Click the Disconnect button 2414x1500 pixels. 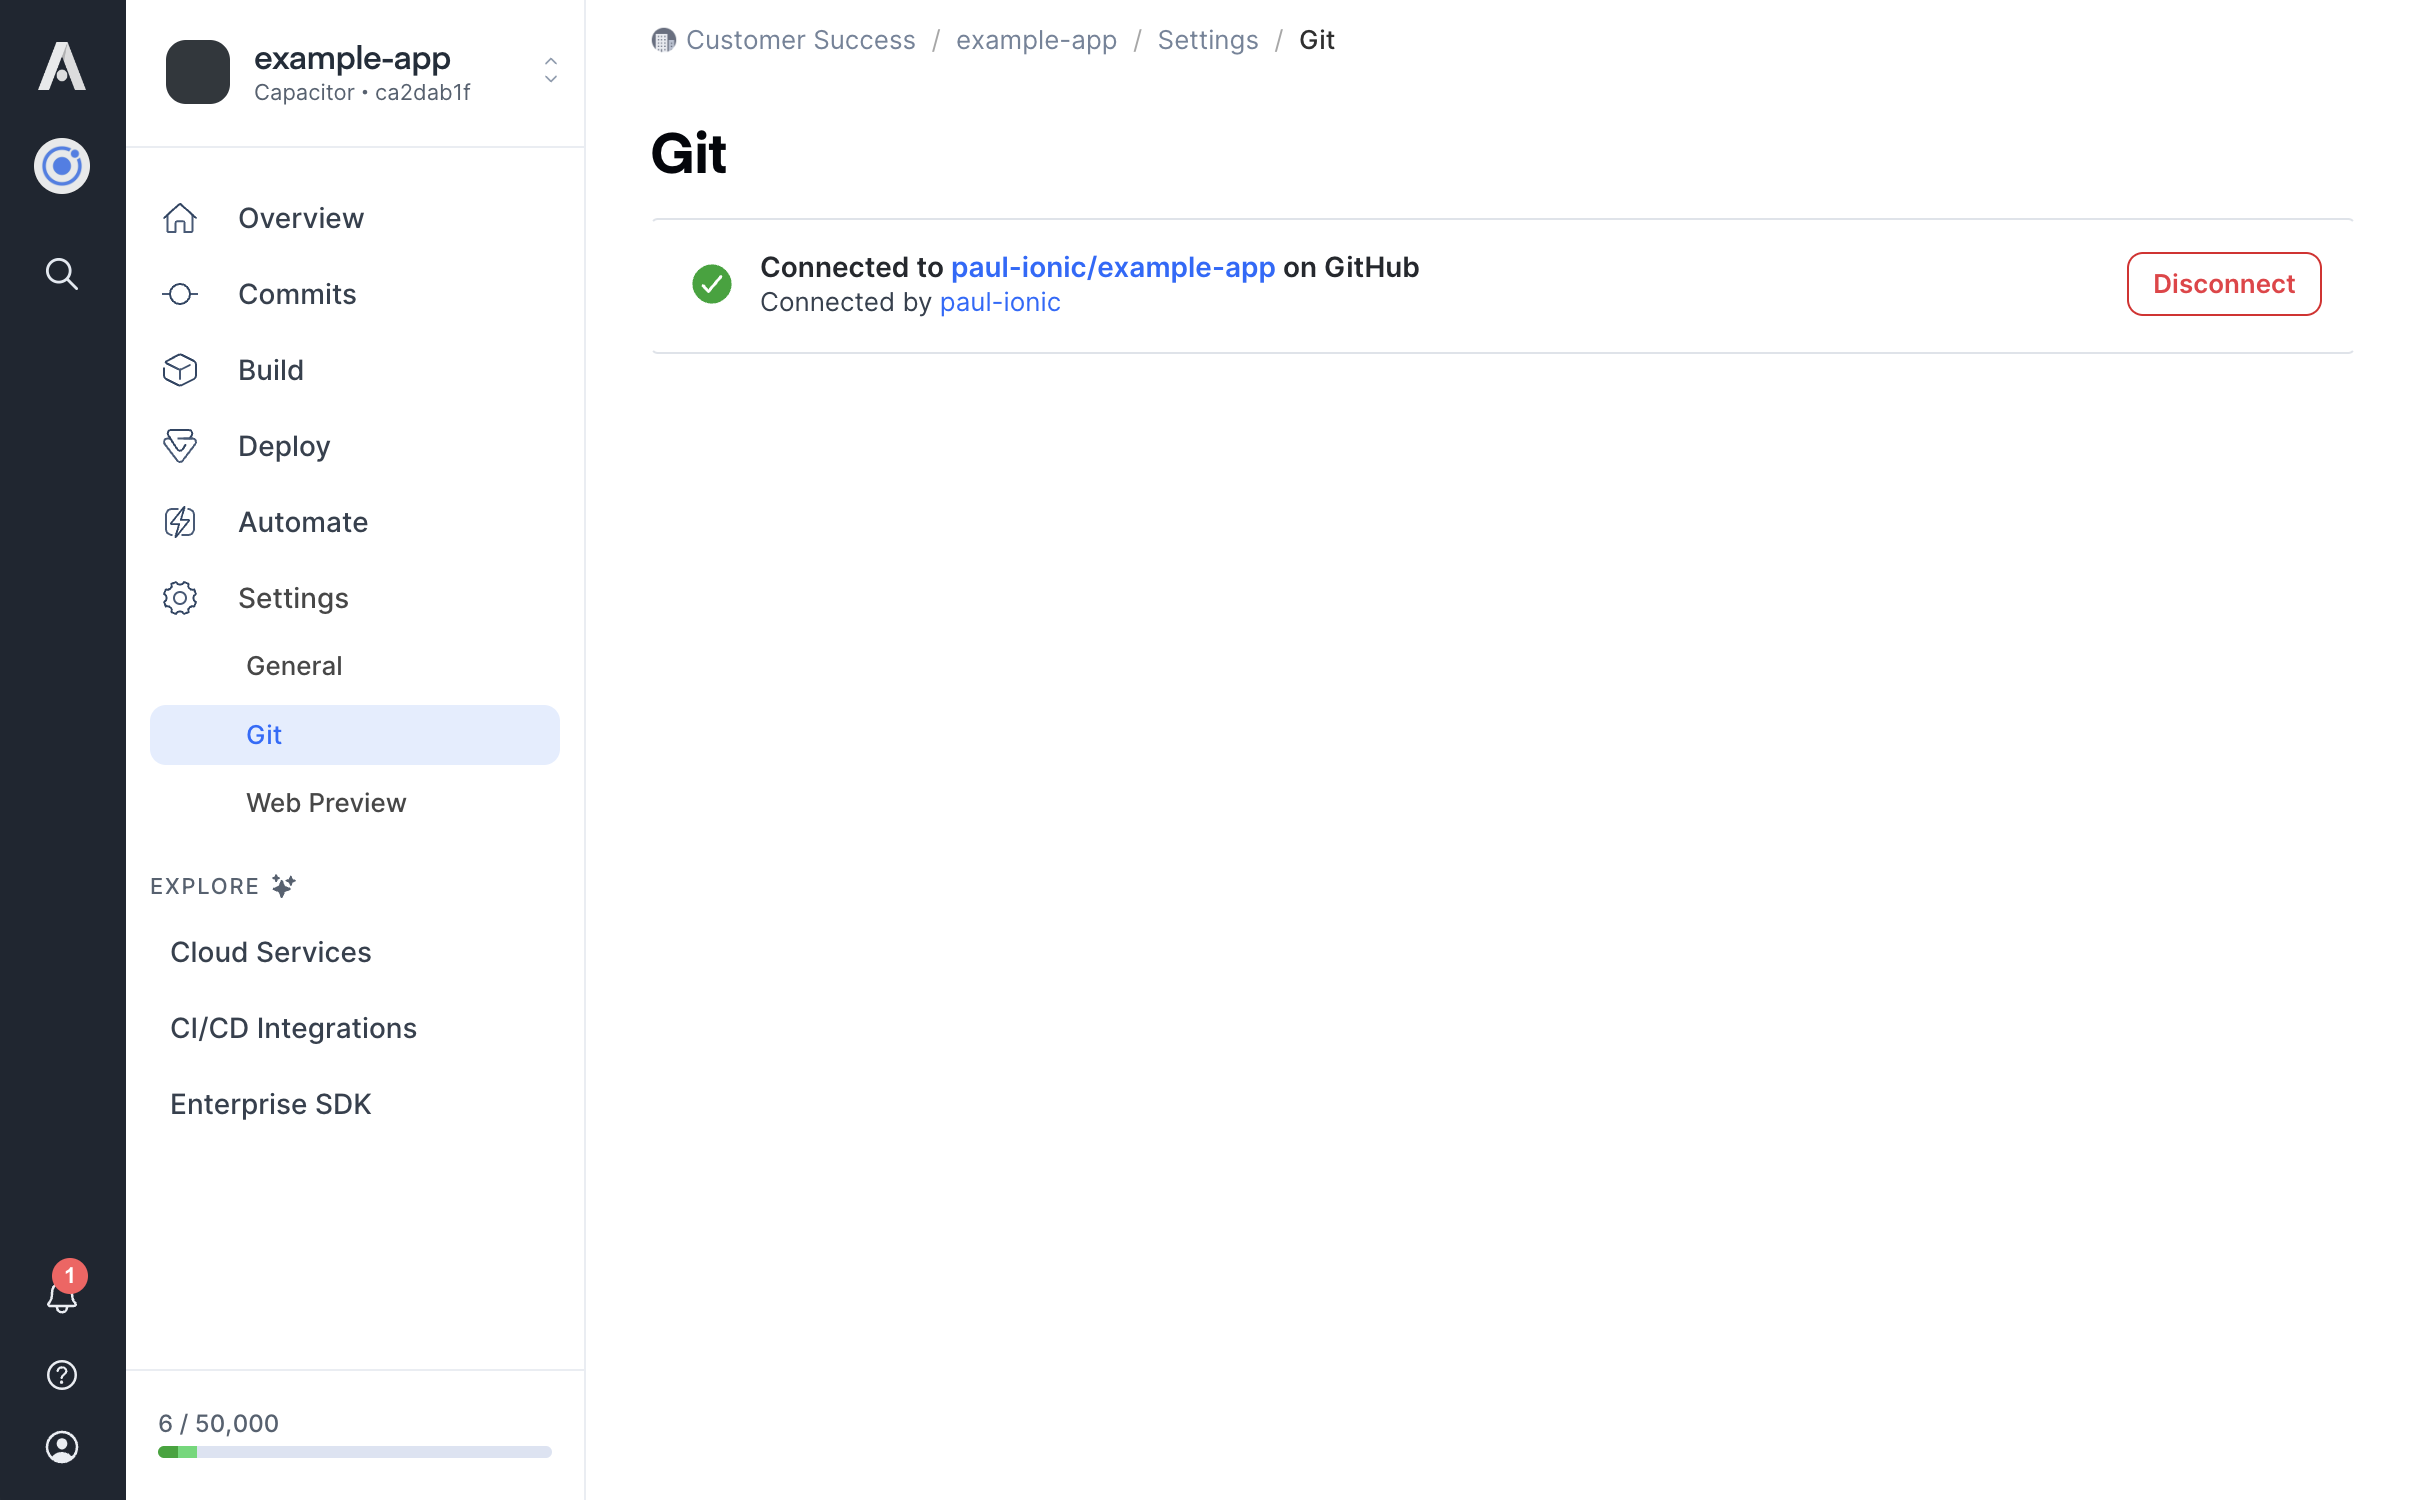pyautogui.click(x=2222, y=284)
